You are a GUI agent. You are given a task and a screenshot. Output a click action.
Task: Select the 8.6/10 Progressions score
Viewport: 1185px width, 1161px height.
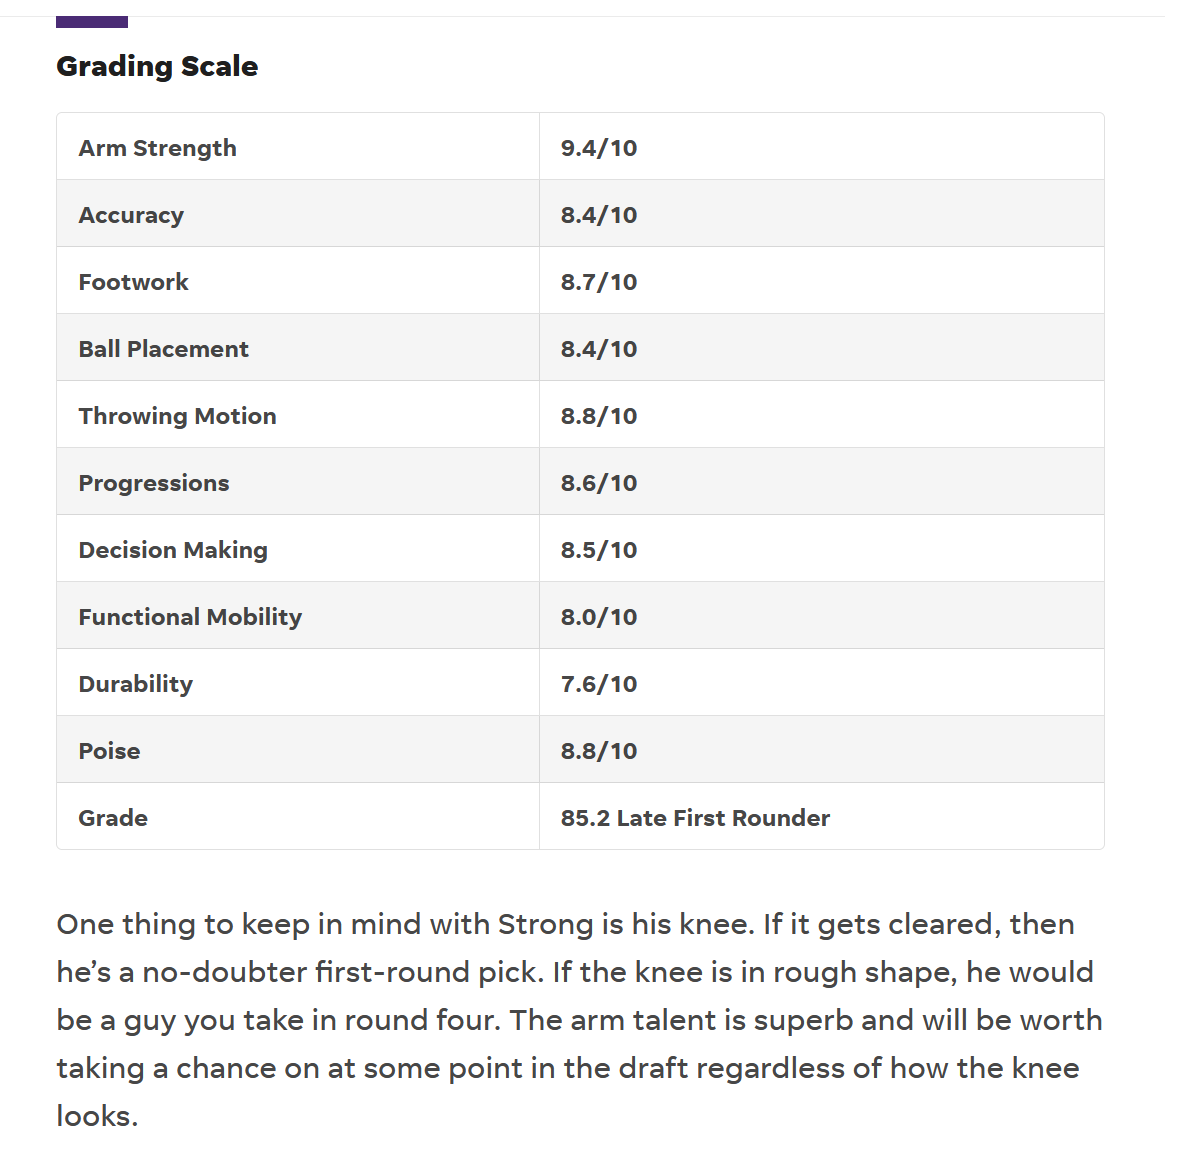(x=598, y=483)
